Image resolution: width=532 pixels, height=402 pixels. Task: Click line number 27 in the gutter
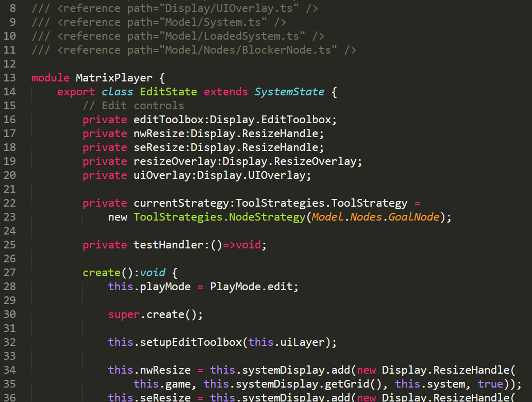point(10,273)
